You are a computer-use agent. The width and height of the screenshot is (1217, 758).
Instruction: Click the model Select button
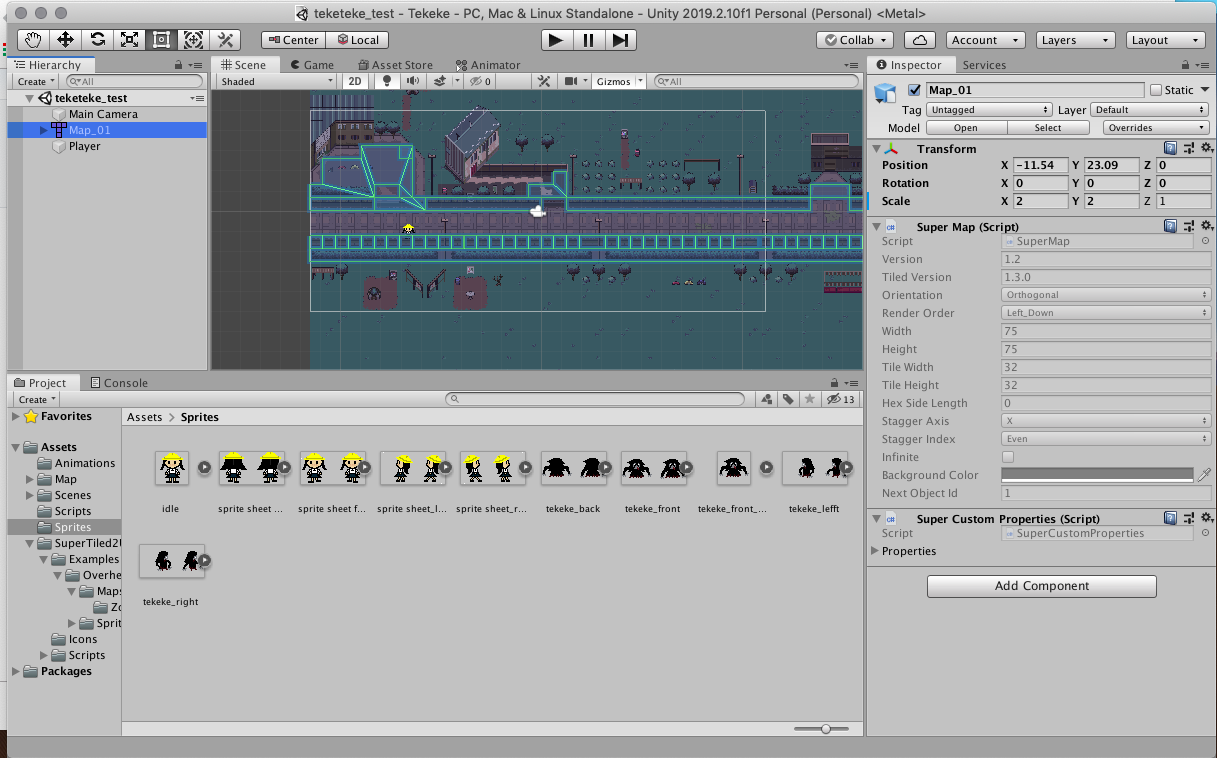[1049, 127]
